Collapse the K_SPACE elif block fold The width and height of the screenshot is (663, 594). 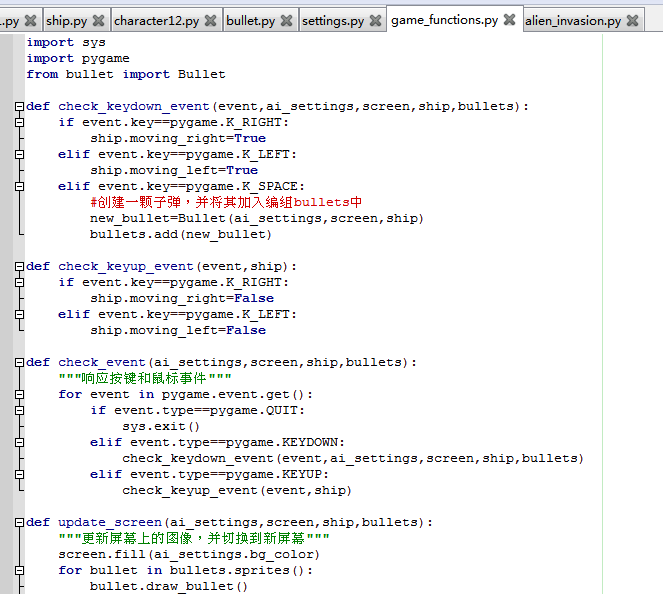19,186
